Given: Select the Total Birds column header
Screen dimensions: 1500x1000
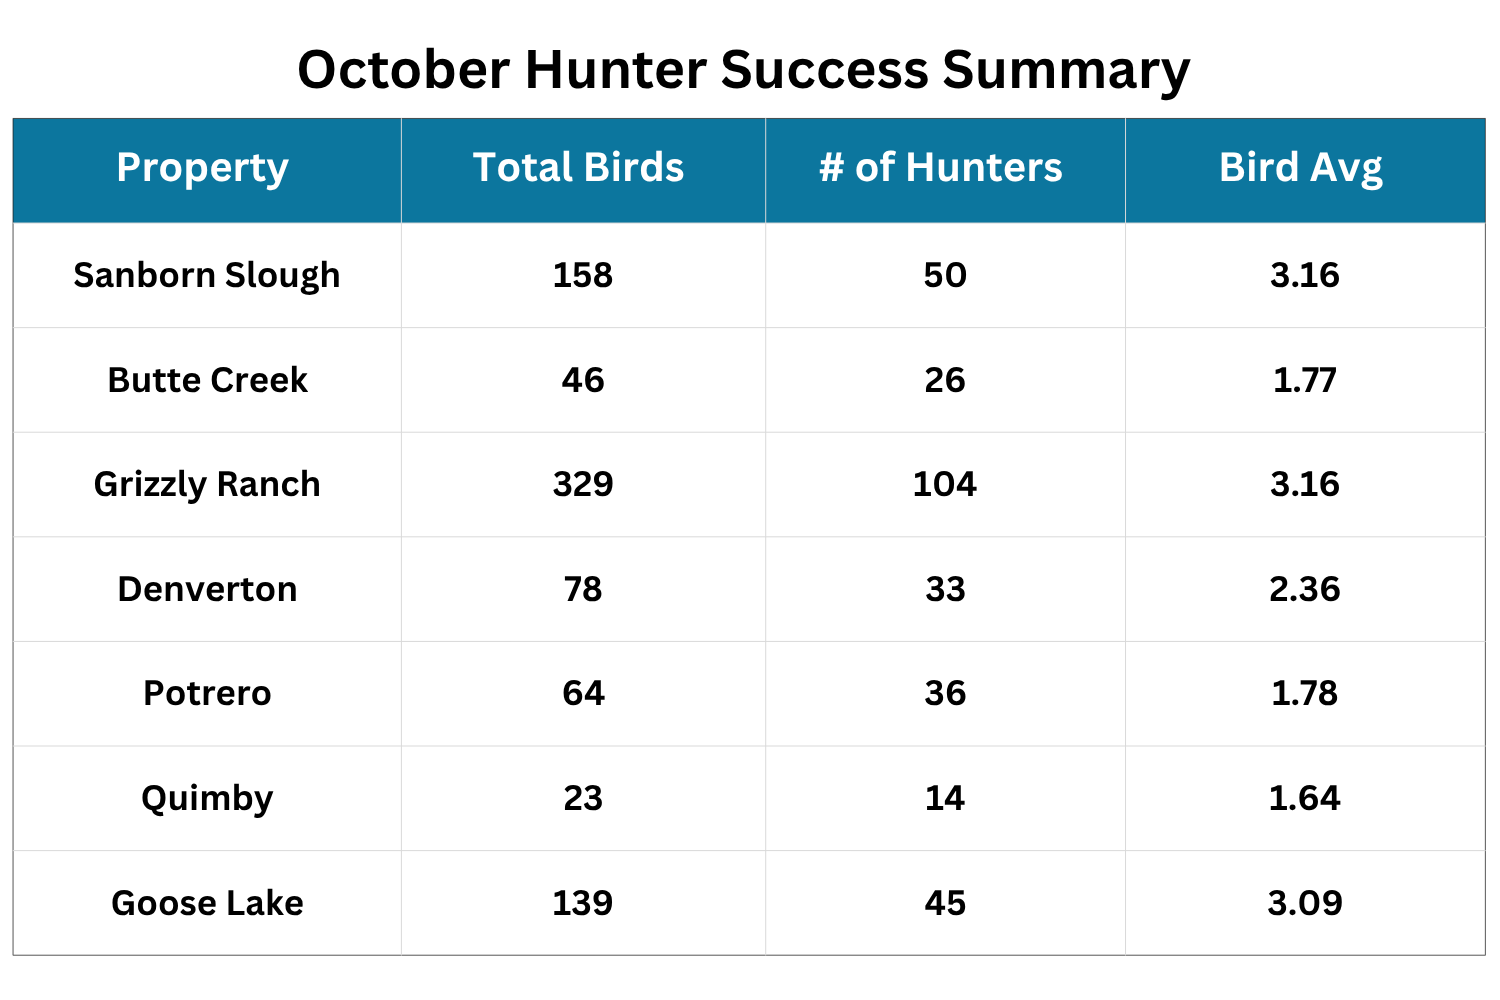Looking at the screenshot, I should pos(578,168).
